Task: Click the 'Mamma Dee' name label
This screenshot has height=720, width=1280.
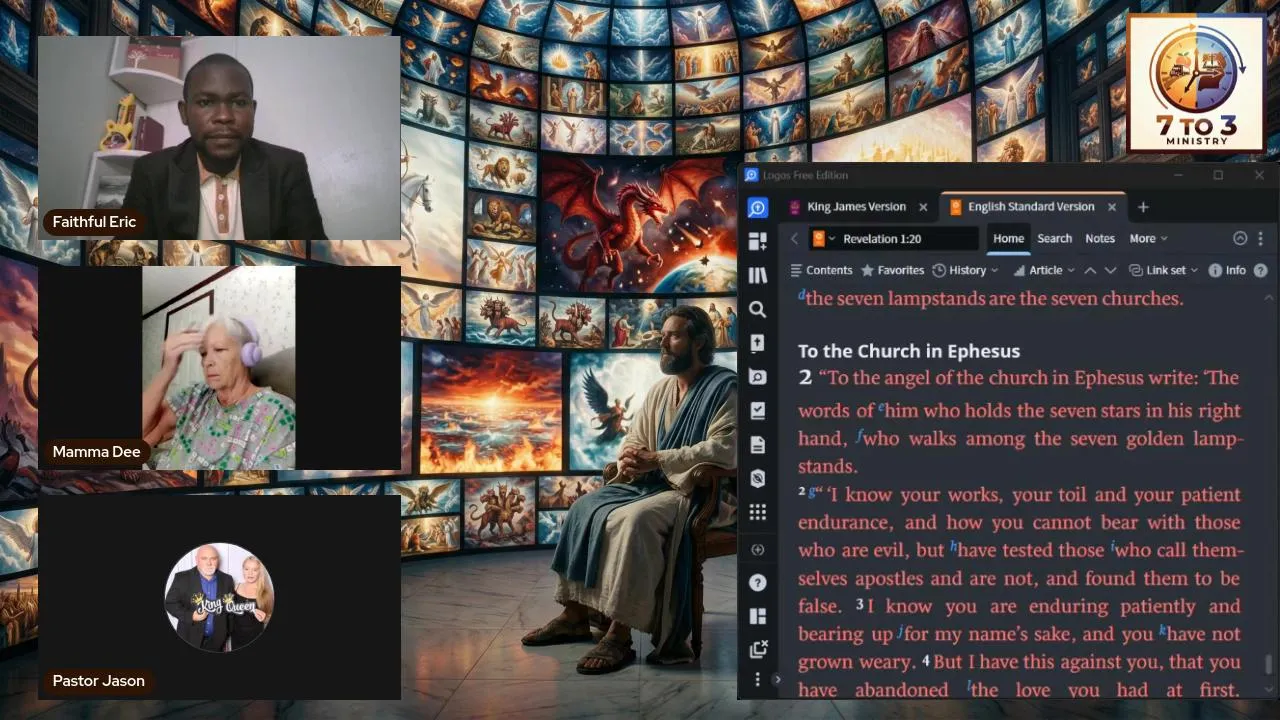Action: (96, 452)
